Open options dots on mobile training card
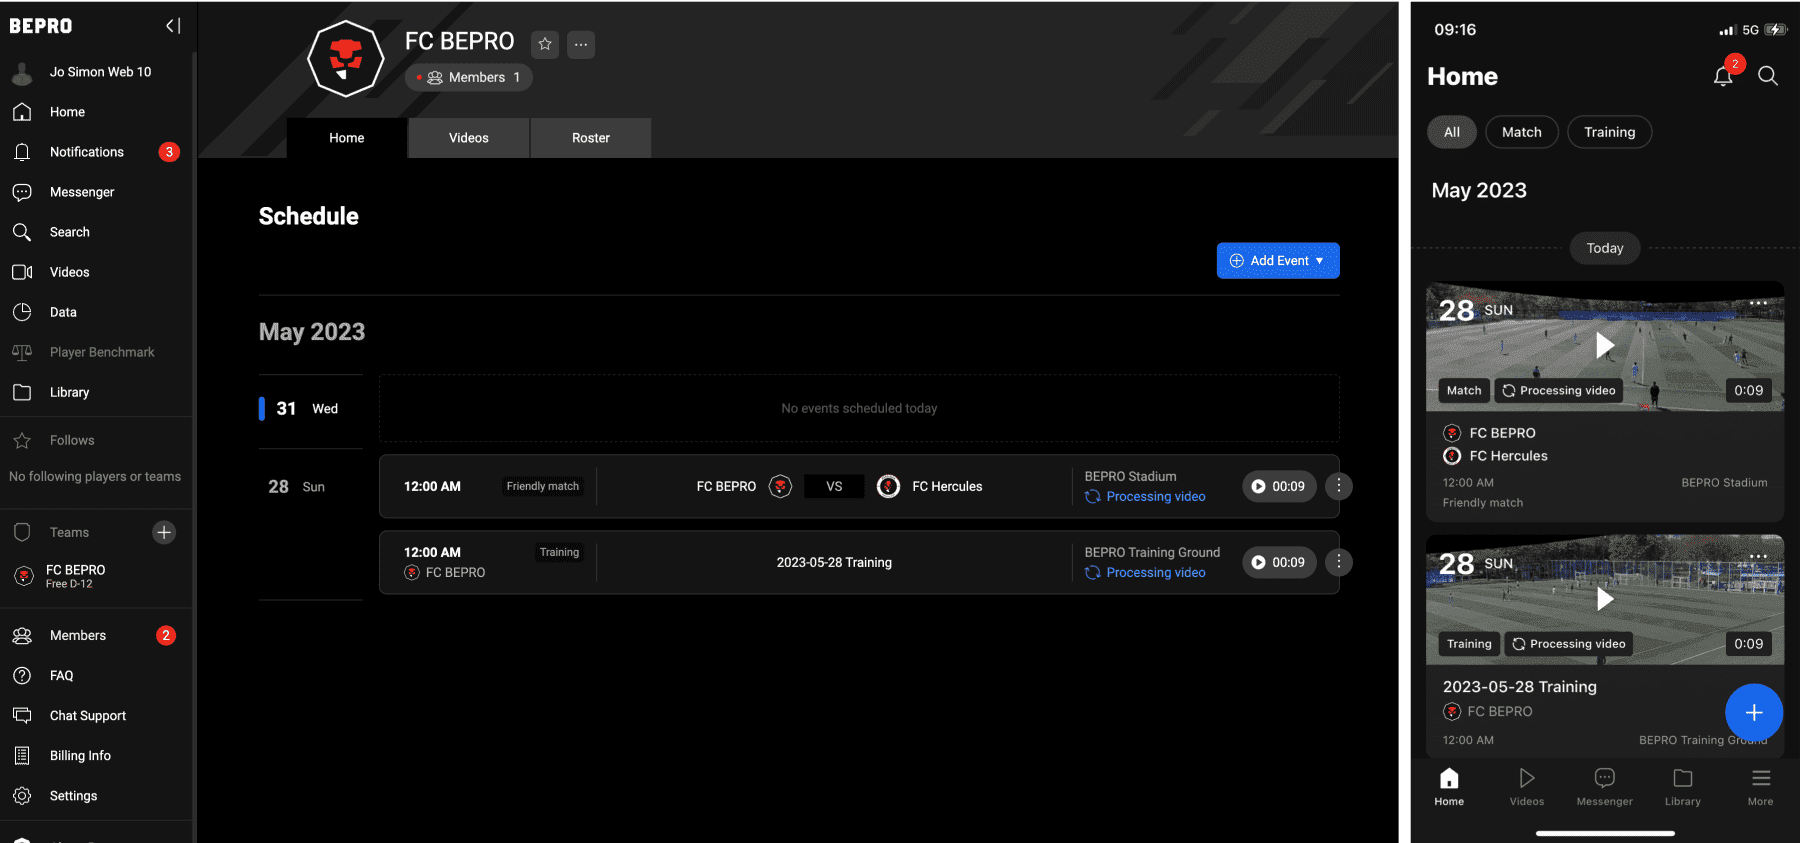This screenshot has width=1800, height=843. (1759, 556)
